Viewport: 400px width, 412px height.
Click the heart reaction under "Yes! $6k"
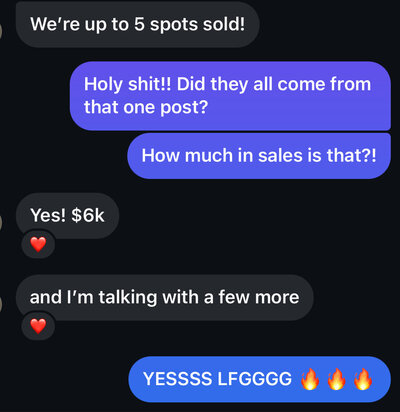(38, 244)
